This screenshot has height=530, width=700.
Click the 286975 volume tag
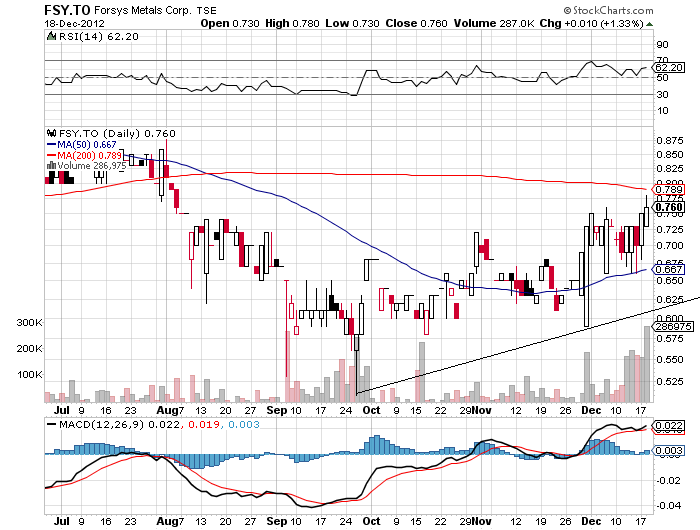(673, 327)
